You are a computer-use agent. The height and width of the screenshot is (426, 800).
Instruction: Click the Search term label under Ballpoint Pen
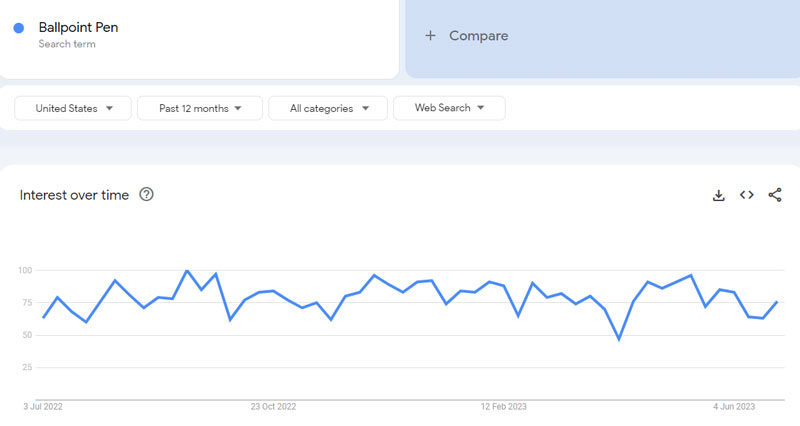(x=65, y=44)
